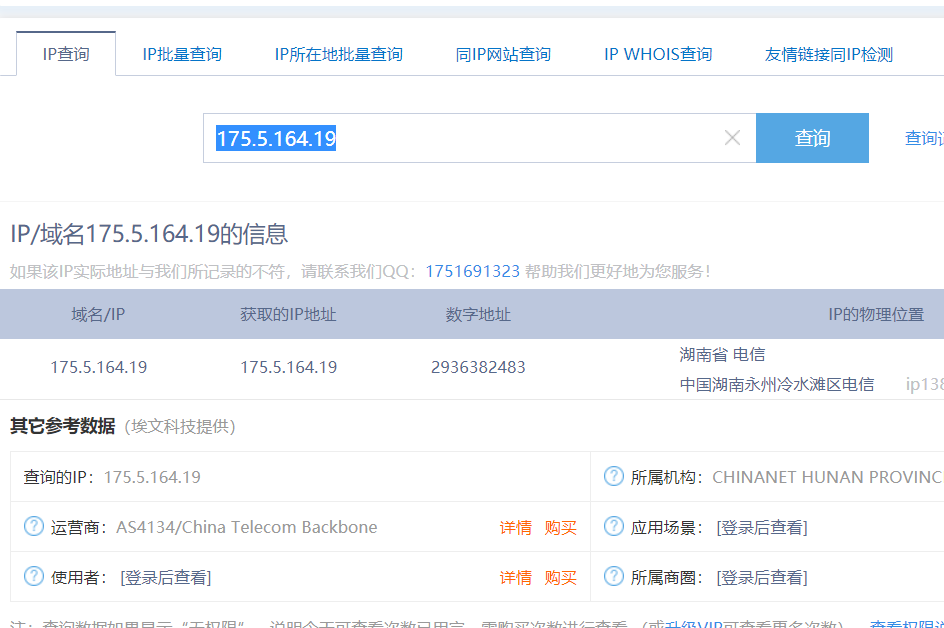Image resolution: width=944 pixels, height=628 pixels.
Task: Open the IP所在地批量查询 tab
Action: coord(338,54)
